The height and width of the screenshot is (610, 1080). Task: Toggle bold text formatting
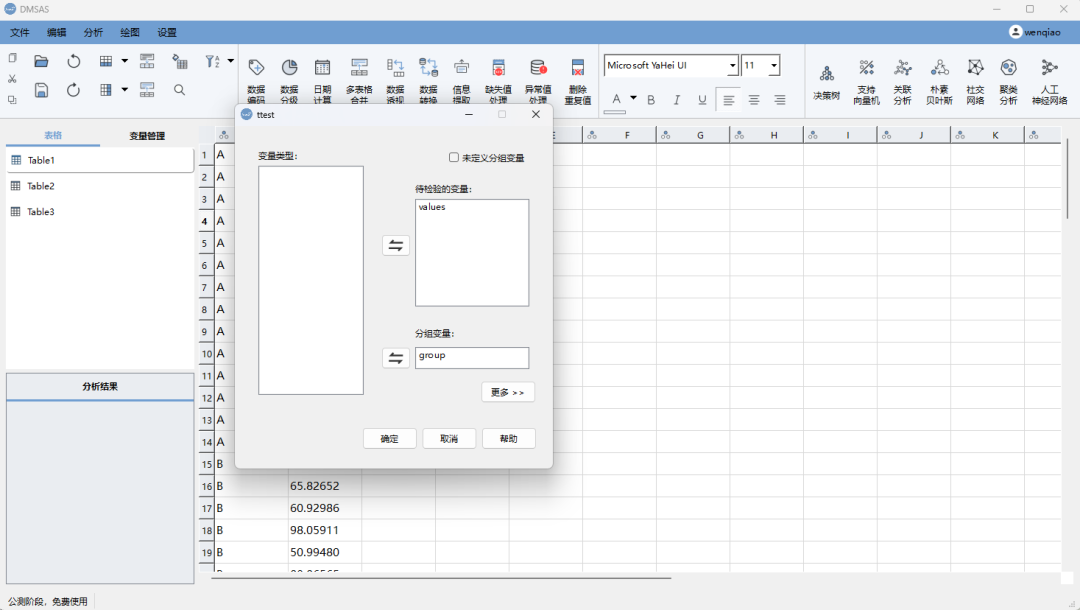pyautogui.click(x=651, y=100)
